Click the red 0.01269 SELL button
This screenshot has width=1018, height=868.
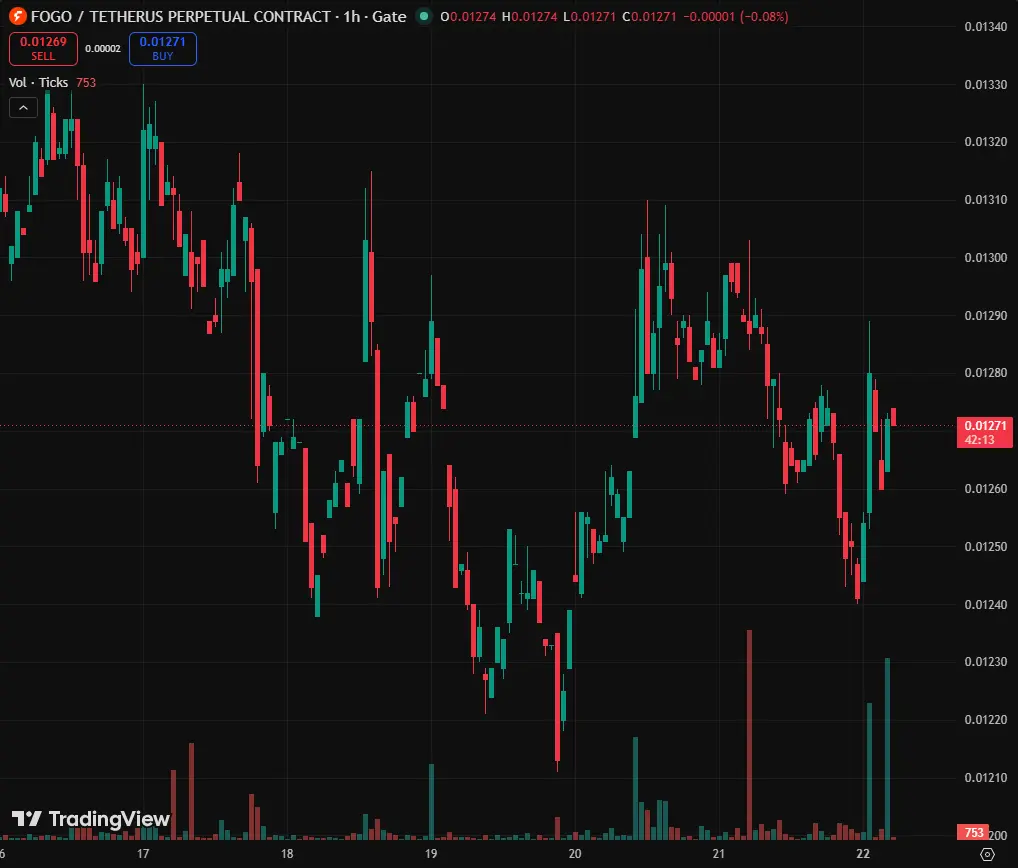coord(43,49)
